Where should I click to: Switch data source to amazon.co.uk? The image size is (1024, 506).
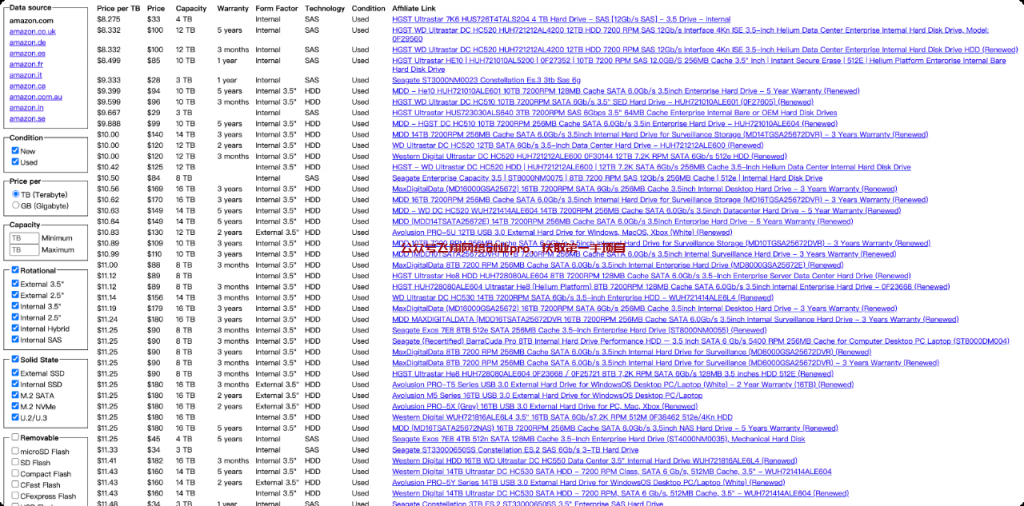(x=32, y=31)
